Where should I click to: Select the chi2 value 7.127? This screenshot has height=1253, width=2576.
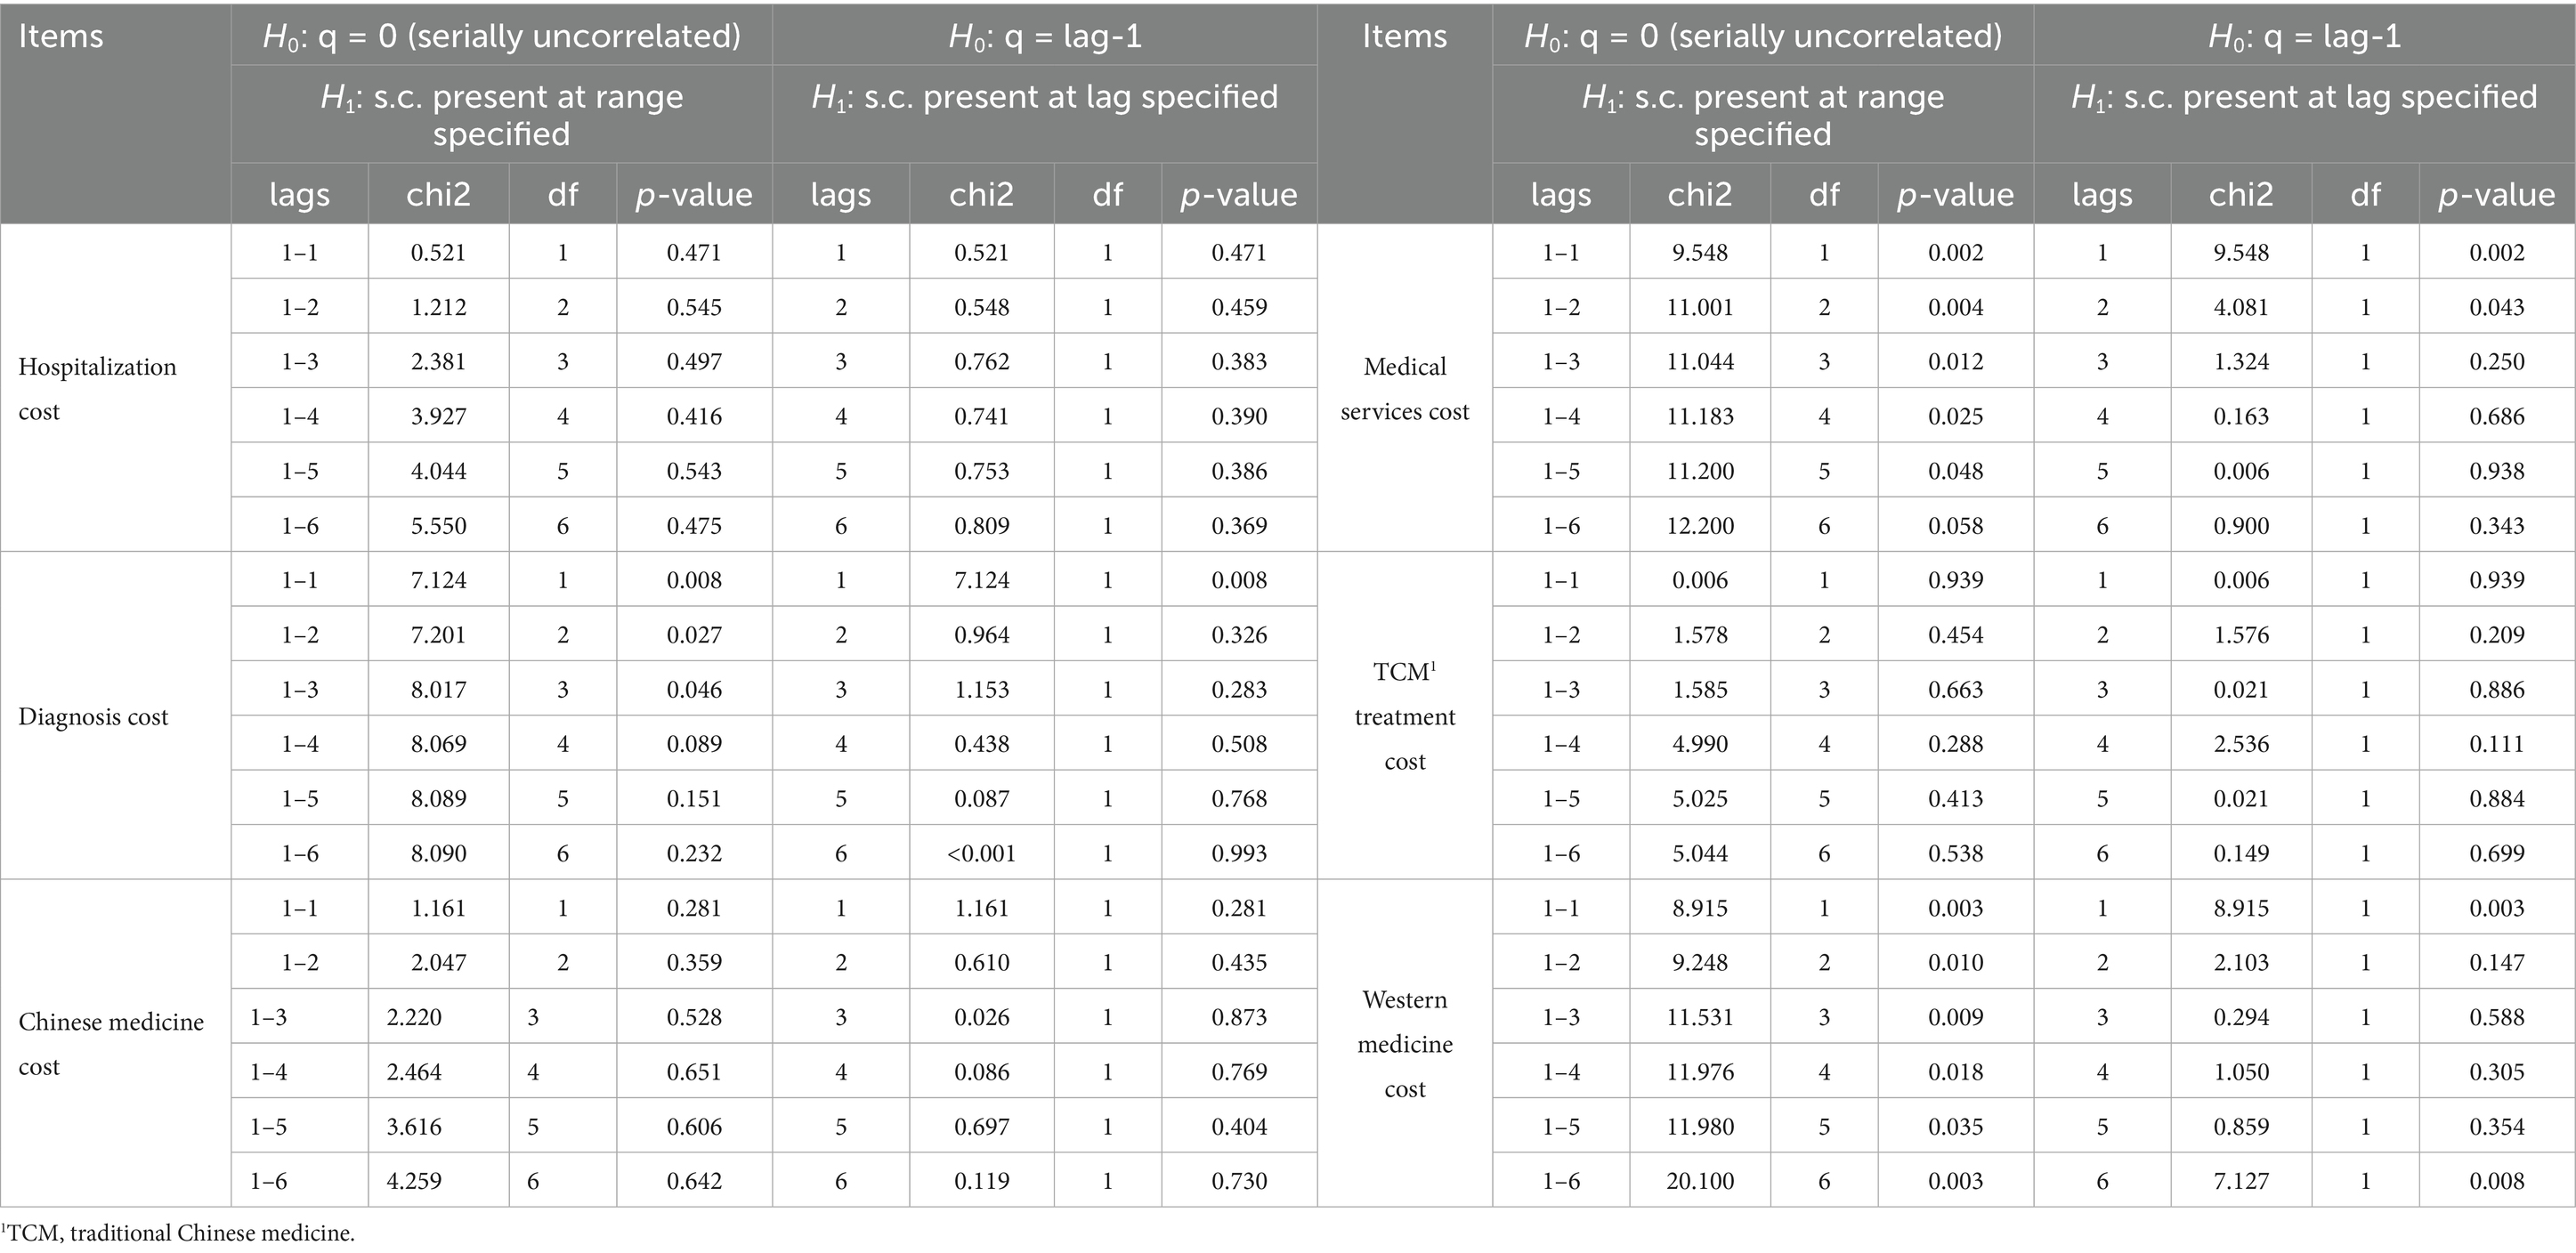[x=2241, y=1181]
